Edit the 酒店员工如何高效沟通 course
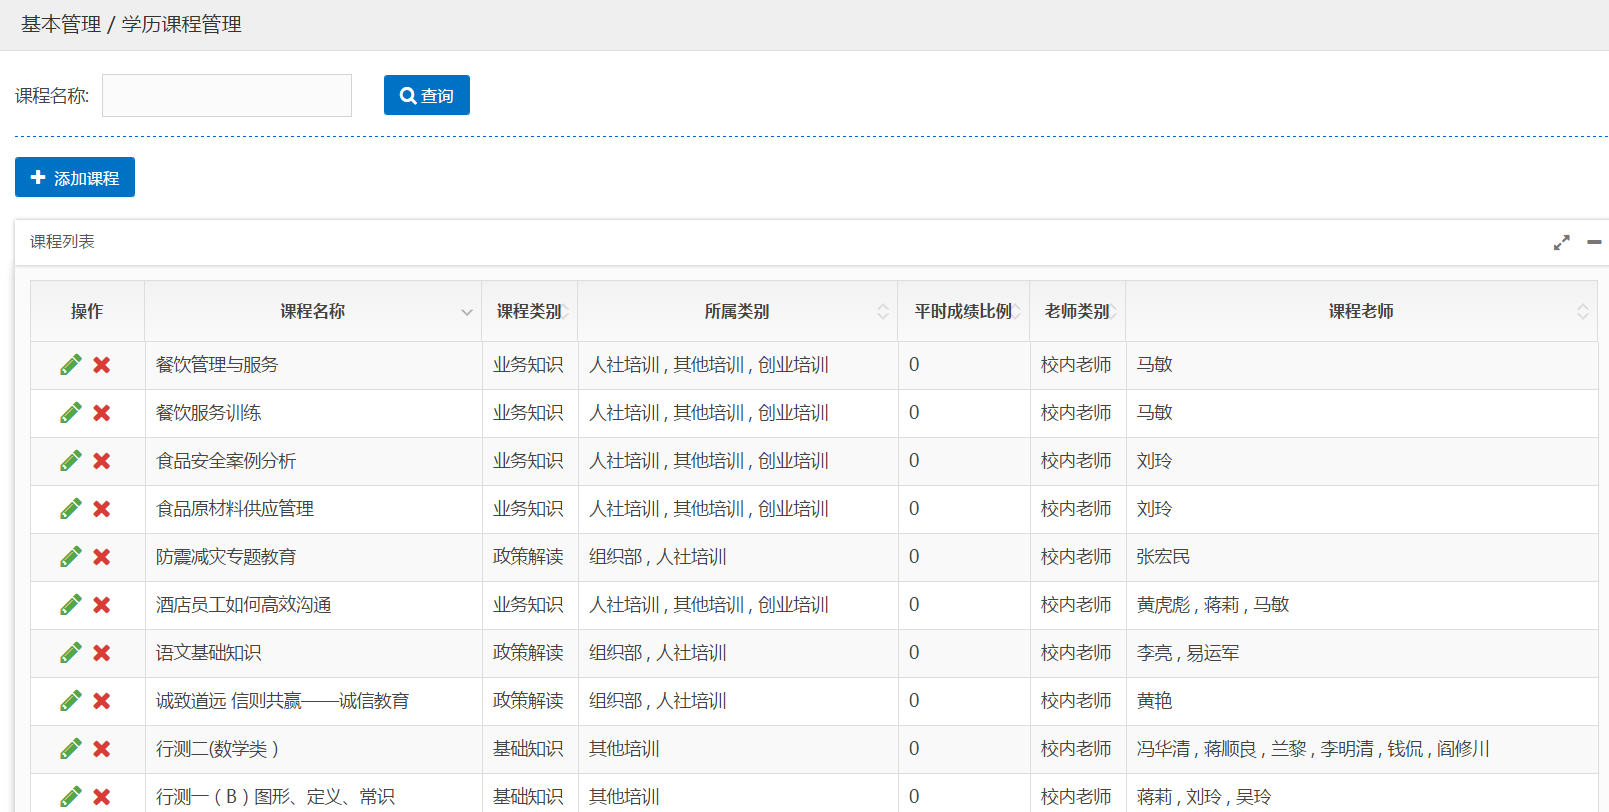 [x=71, y=605]
